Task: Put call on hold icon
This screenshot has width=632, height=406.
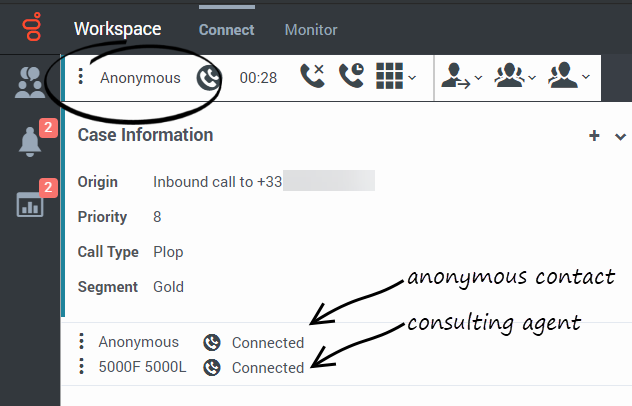Action: [x=351, y=75]
